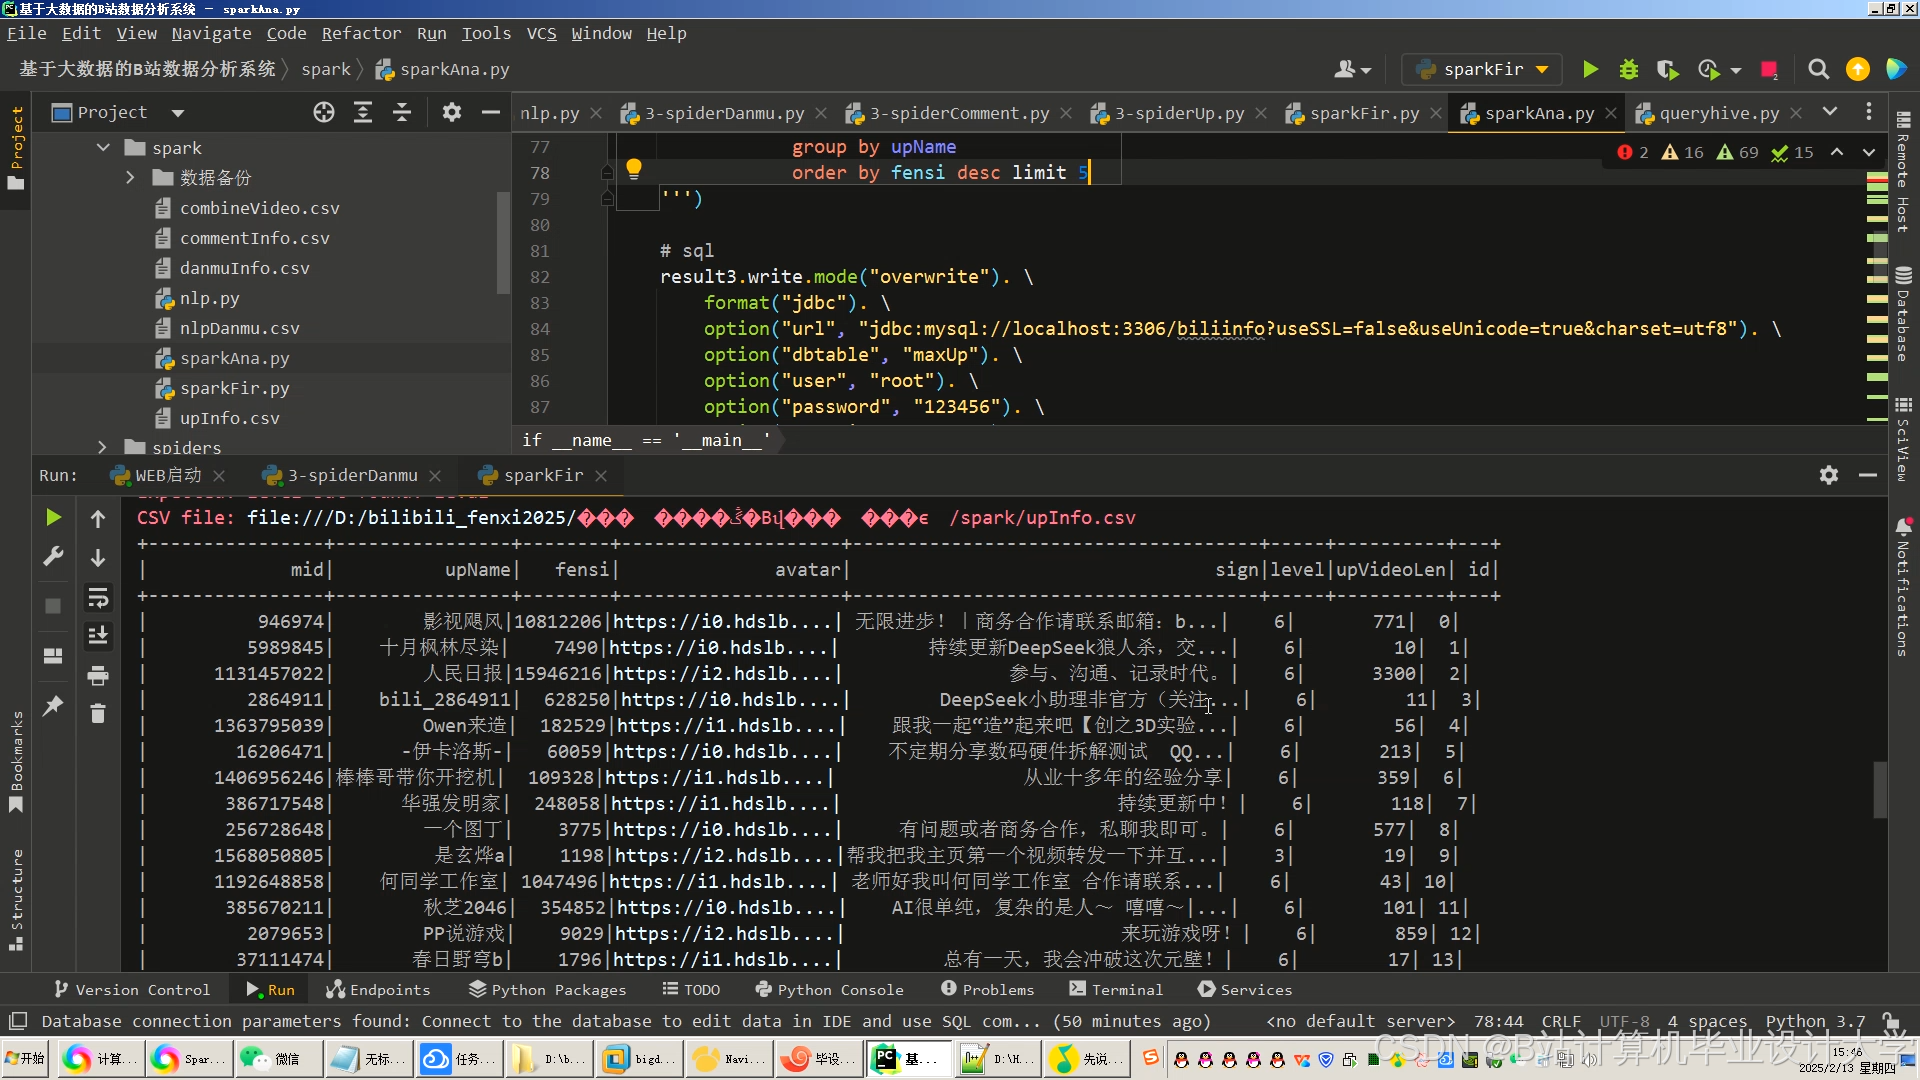Click the Select Opened File target icon
Screen dimensions: 1920x1080
pyautogui.click(x=324, y=112)
